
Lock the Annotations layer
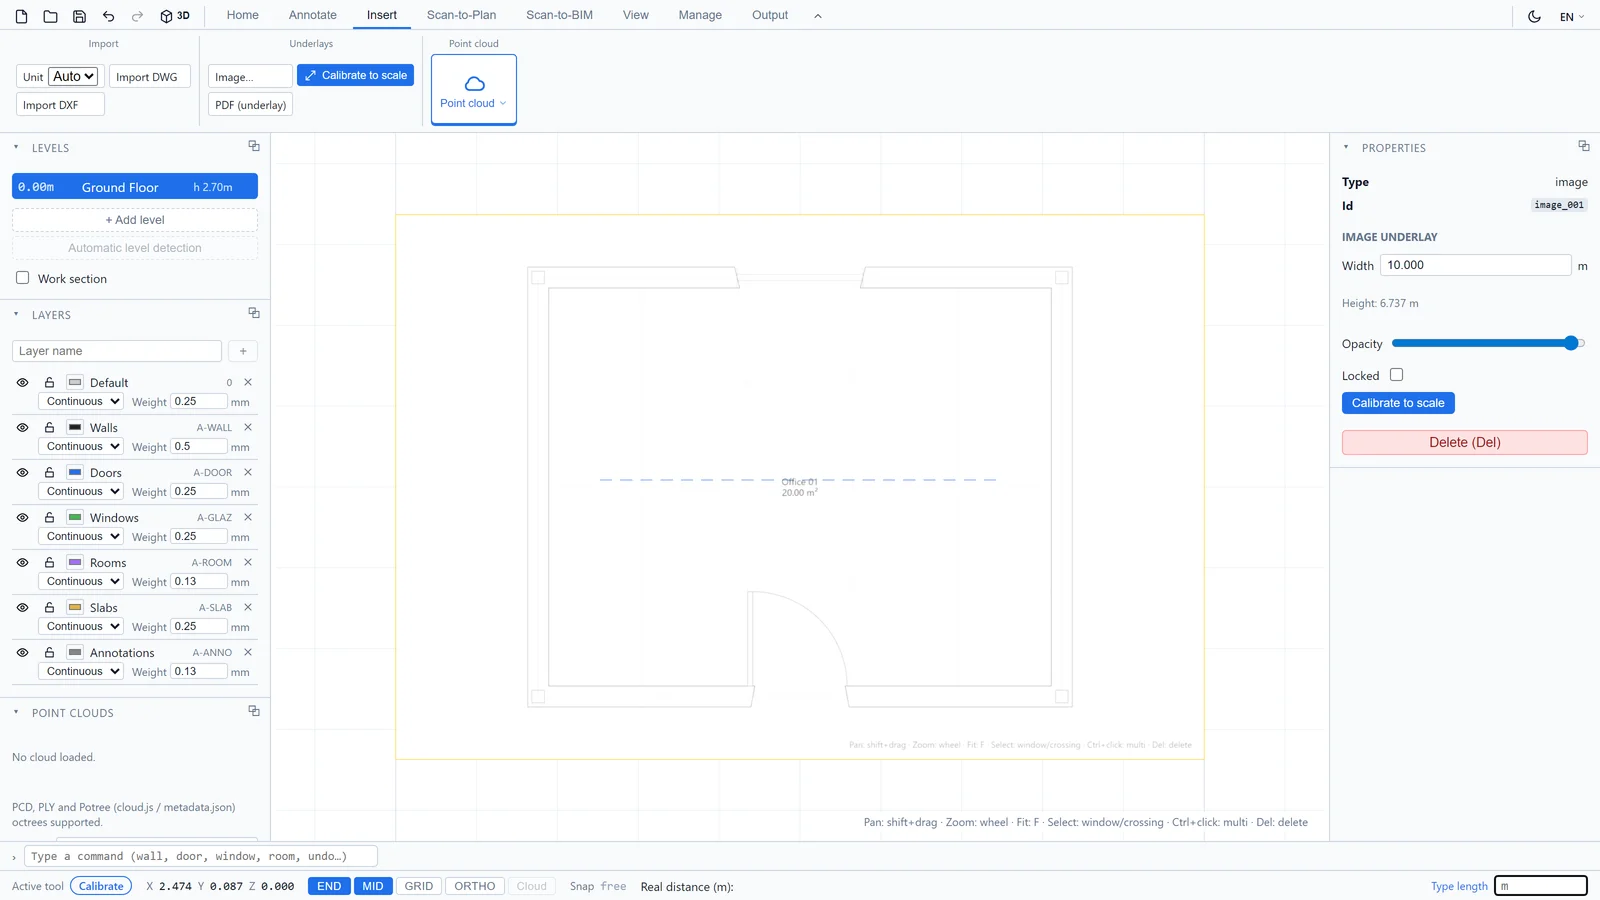tap(49, 652)
